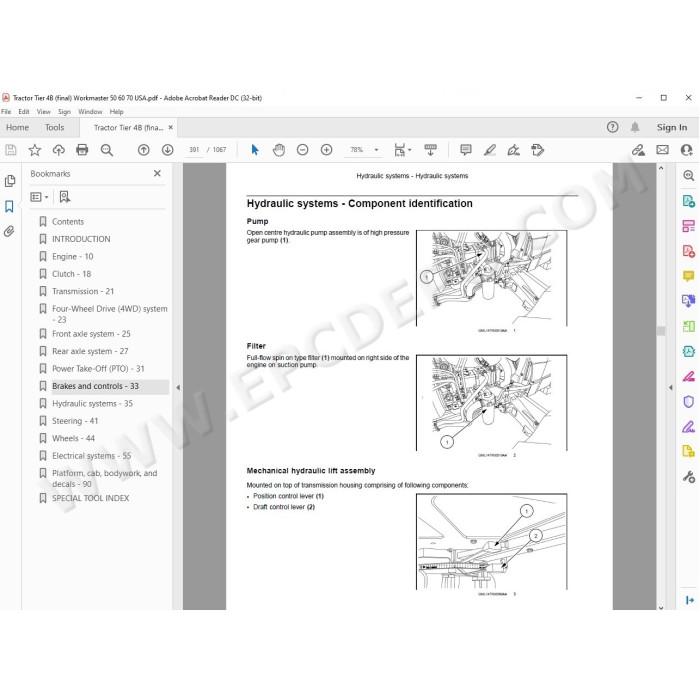Jump to the Contents bookmark
Image resolution: width=700 pixels, height=700 pixels.
pyautogui.click(x=68, y=221)
